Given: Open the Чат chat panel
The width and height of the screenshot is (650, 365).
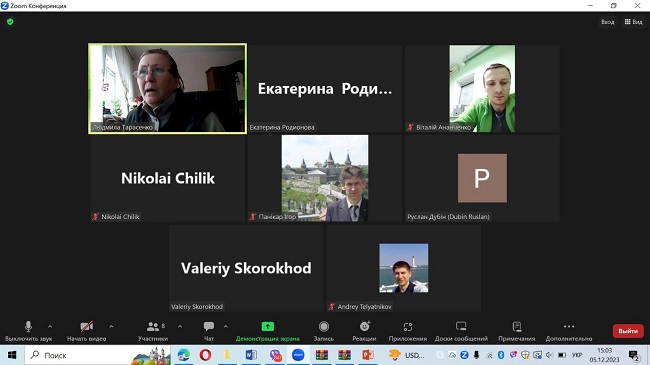Looking at the screenshot, I should point(209,331).
